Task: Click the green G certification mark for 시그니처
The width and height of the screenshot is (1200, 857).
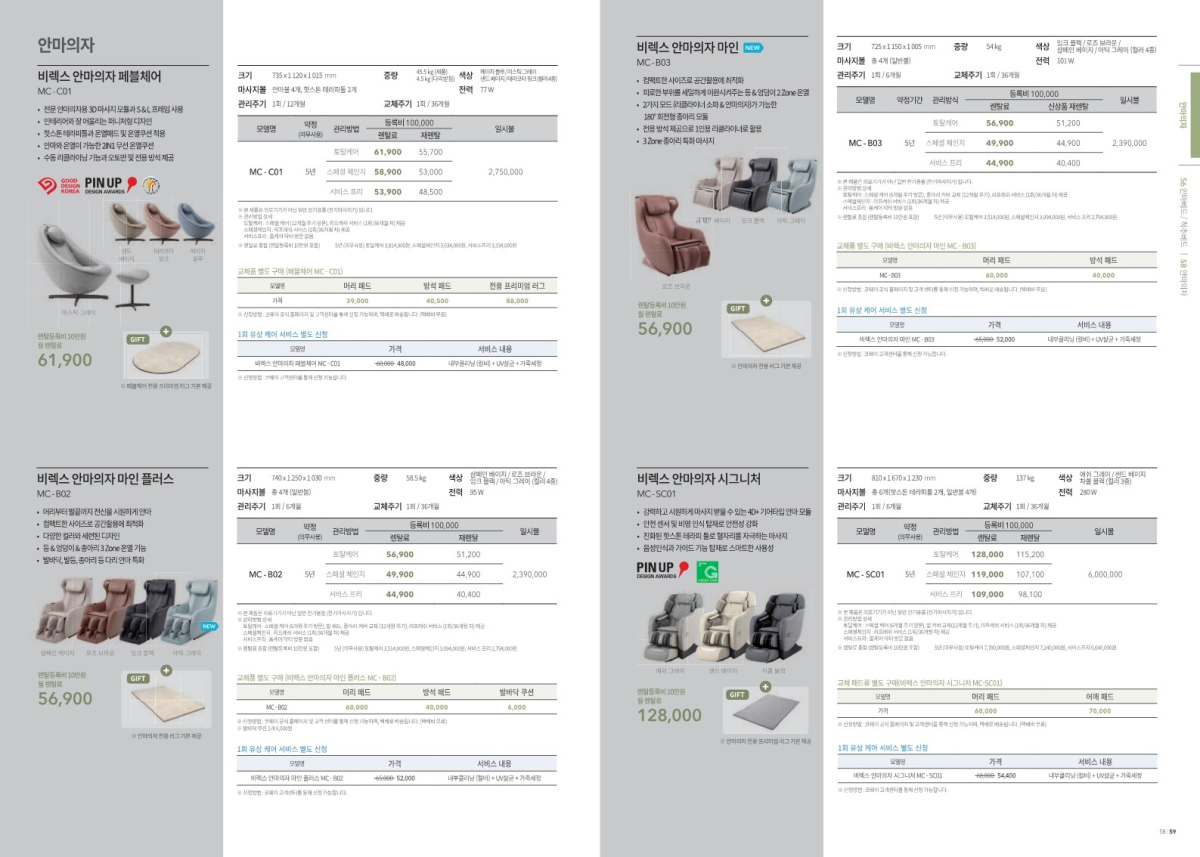Action: coord(707,571)
